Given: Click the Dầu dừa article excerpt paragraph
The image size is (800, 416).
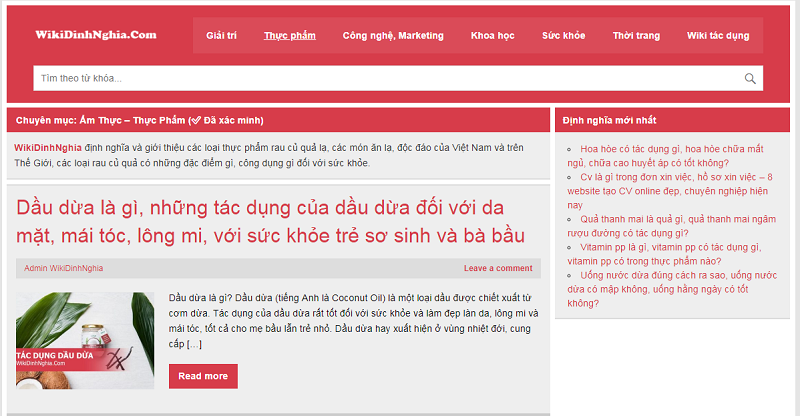Looking at the screenshot, I should (354, 321).
